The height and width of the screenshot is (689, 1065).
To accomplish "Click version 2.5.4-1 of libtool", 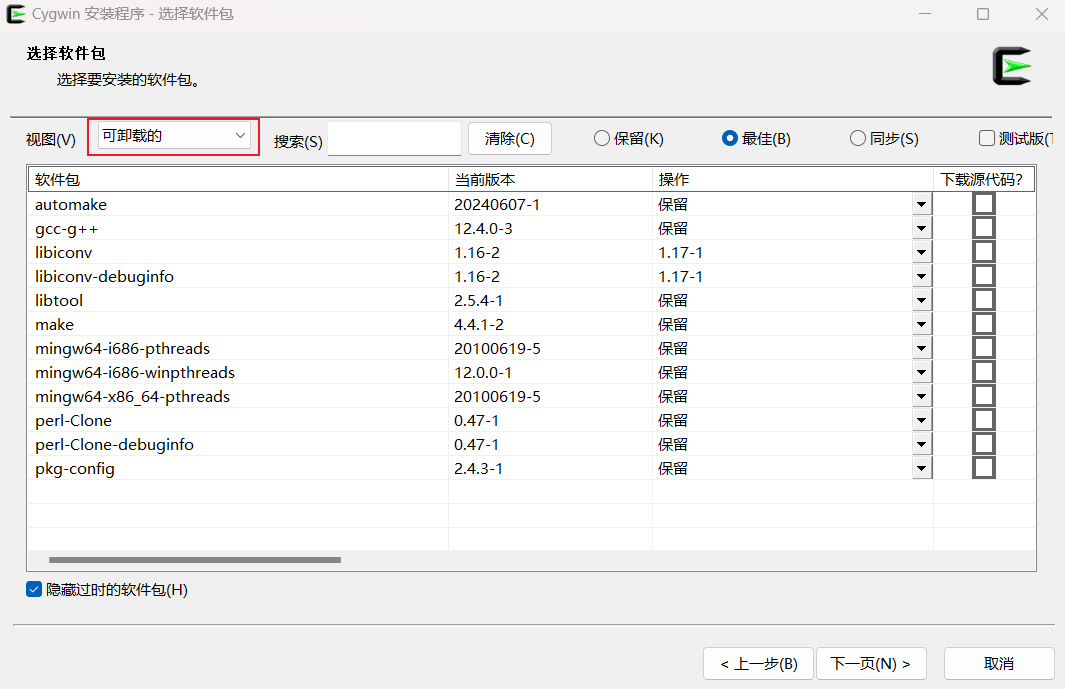I will click(x=478, y=300).
